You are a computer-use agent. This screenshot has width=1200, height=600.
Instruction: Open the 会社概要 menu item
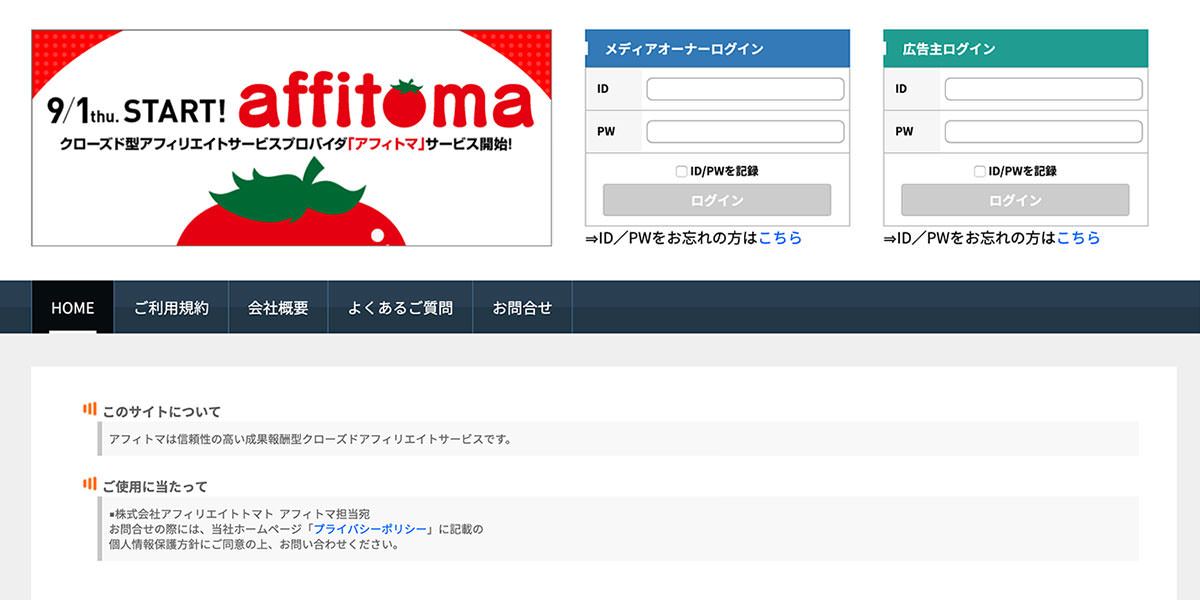coord(278,308)
